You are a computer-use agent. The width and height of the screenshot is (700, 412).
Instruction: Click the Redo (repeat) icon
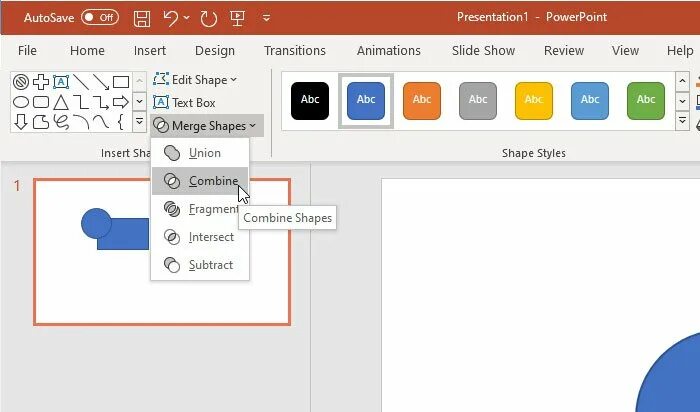coord(208,18)
